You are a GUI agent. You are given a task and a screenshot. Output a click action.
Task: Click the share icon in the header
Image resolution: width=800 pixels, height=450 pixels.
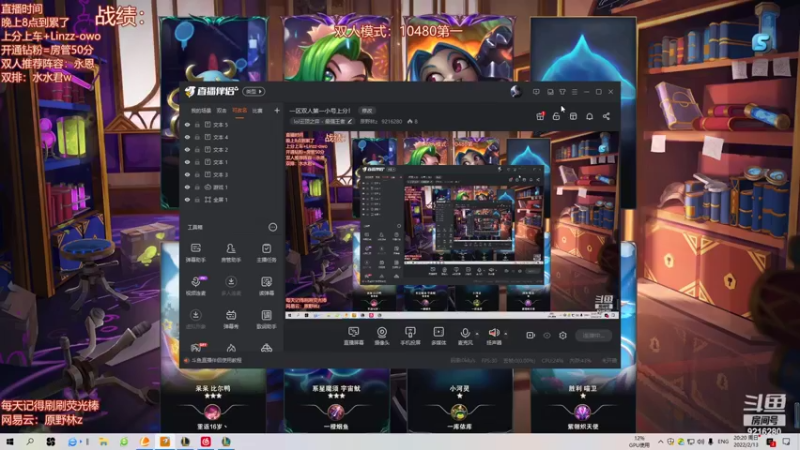606,116
